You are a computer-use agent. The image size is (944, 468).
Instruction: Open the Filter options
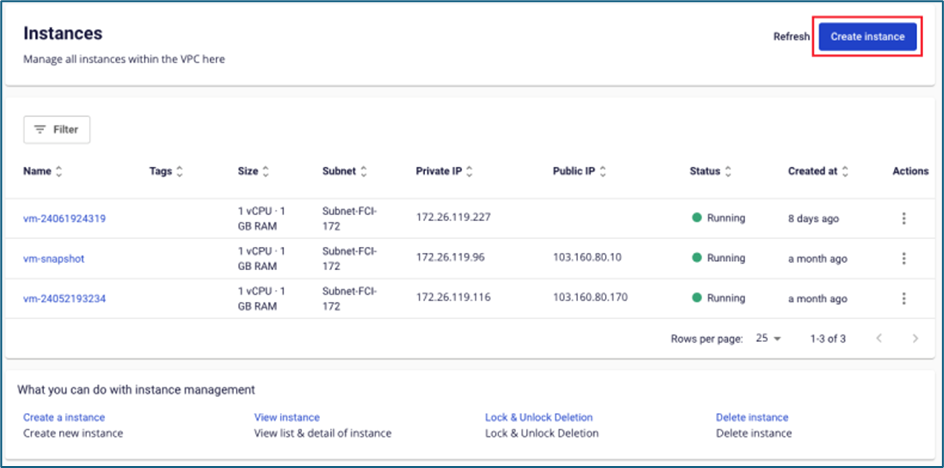coord(57,129)
